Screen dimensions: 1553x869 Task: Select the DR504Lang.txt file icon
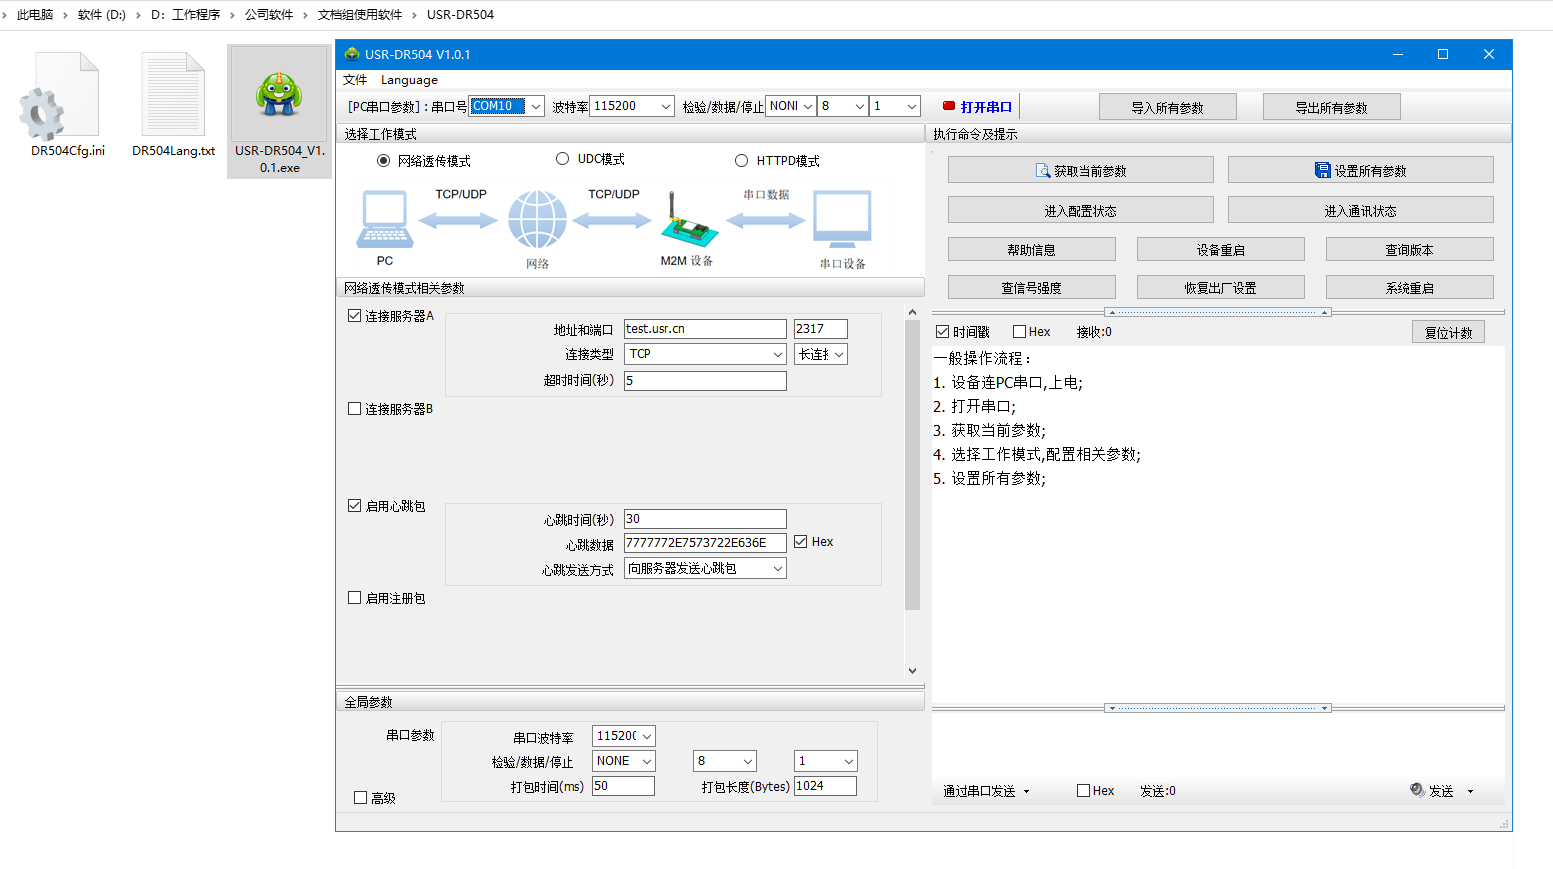tap(173, 98)
